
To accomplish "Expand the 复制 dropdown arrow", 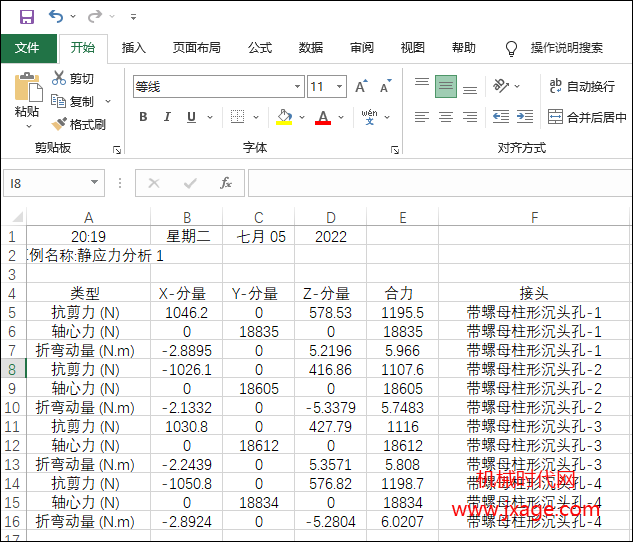I will (x=108, y=101).
